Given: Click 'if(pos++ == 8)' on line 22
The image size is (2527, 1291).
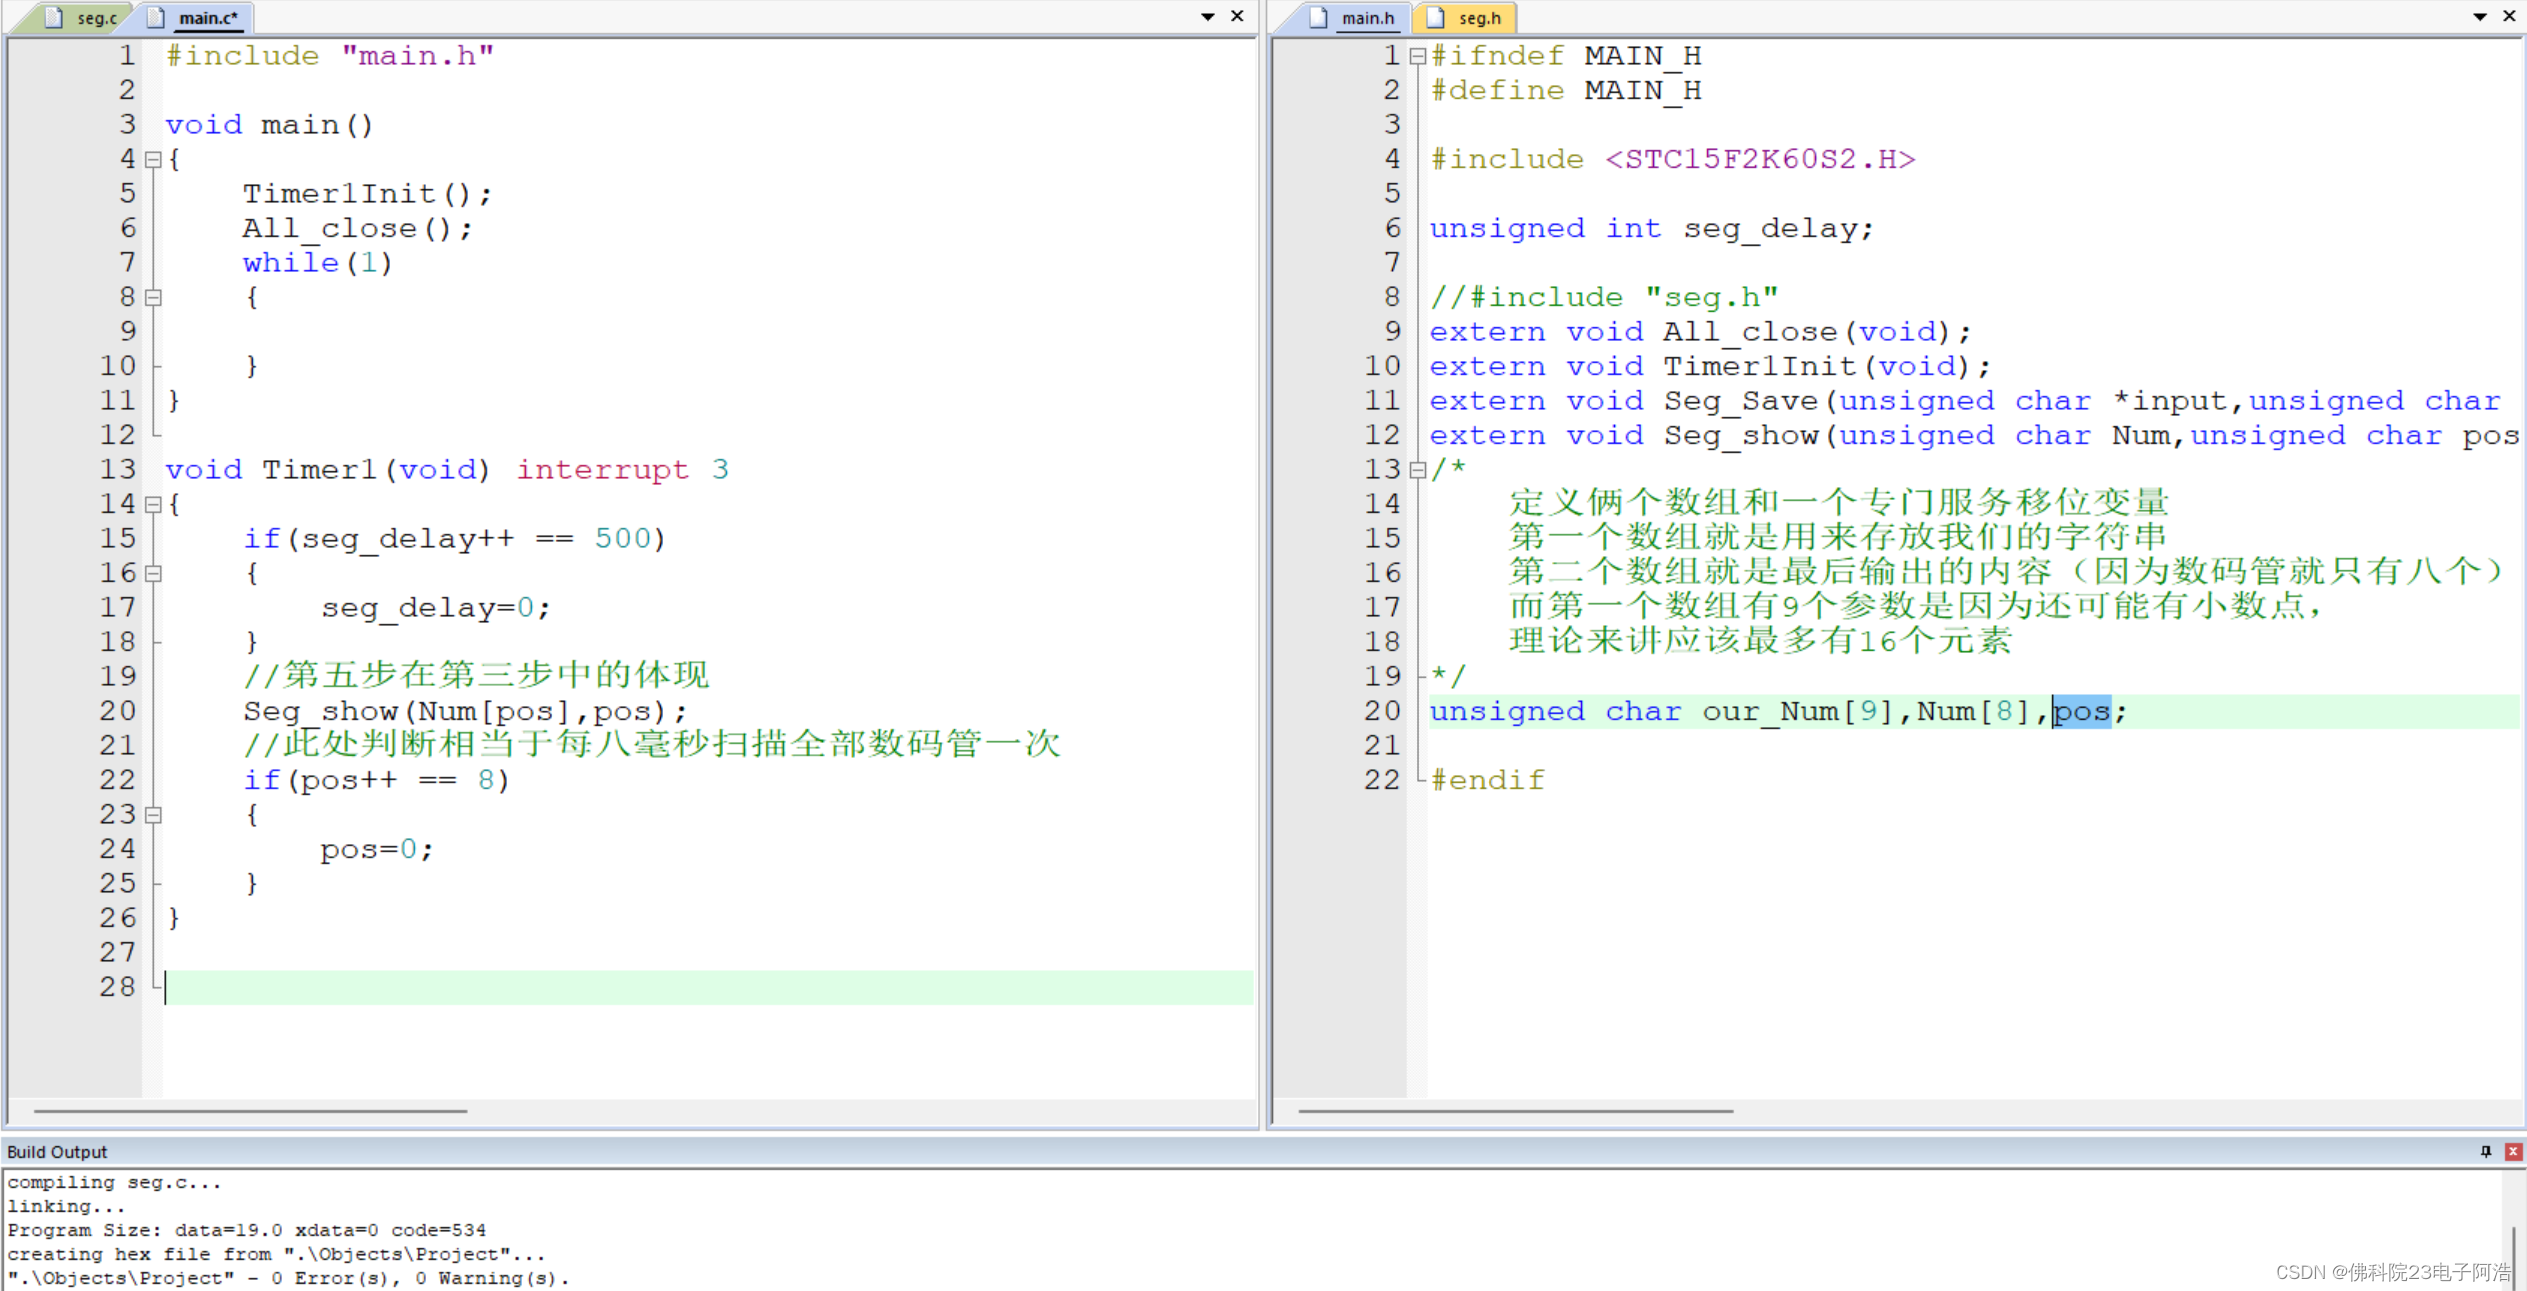Looking at the screenshot, I should click(x=376, y=780).
